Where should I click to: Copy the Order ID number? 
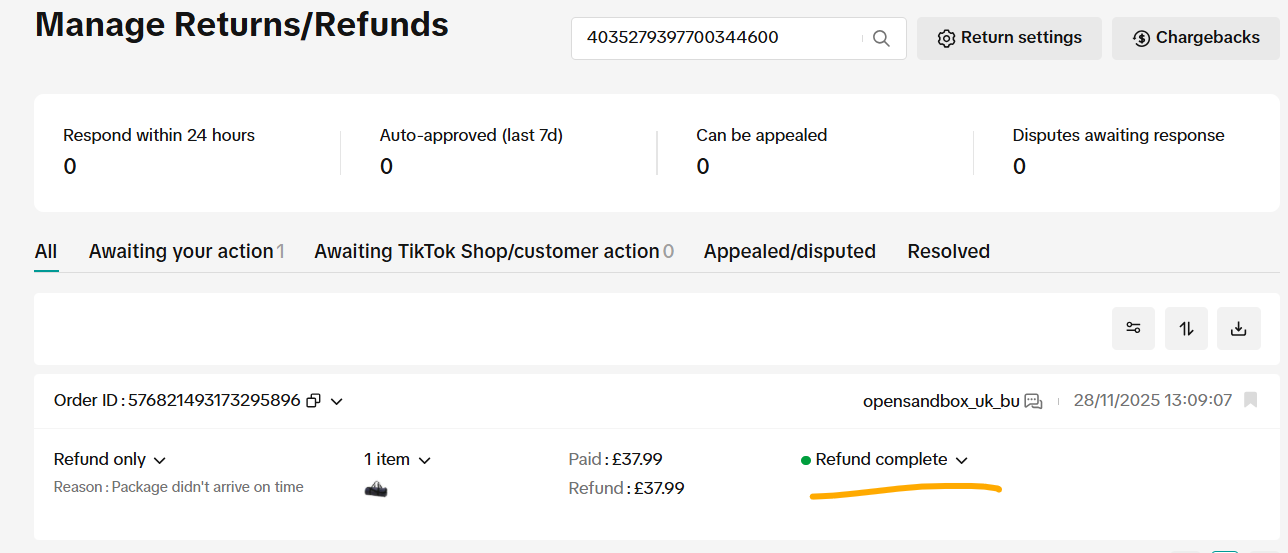[314, 401]
